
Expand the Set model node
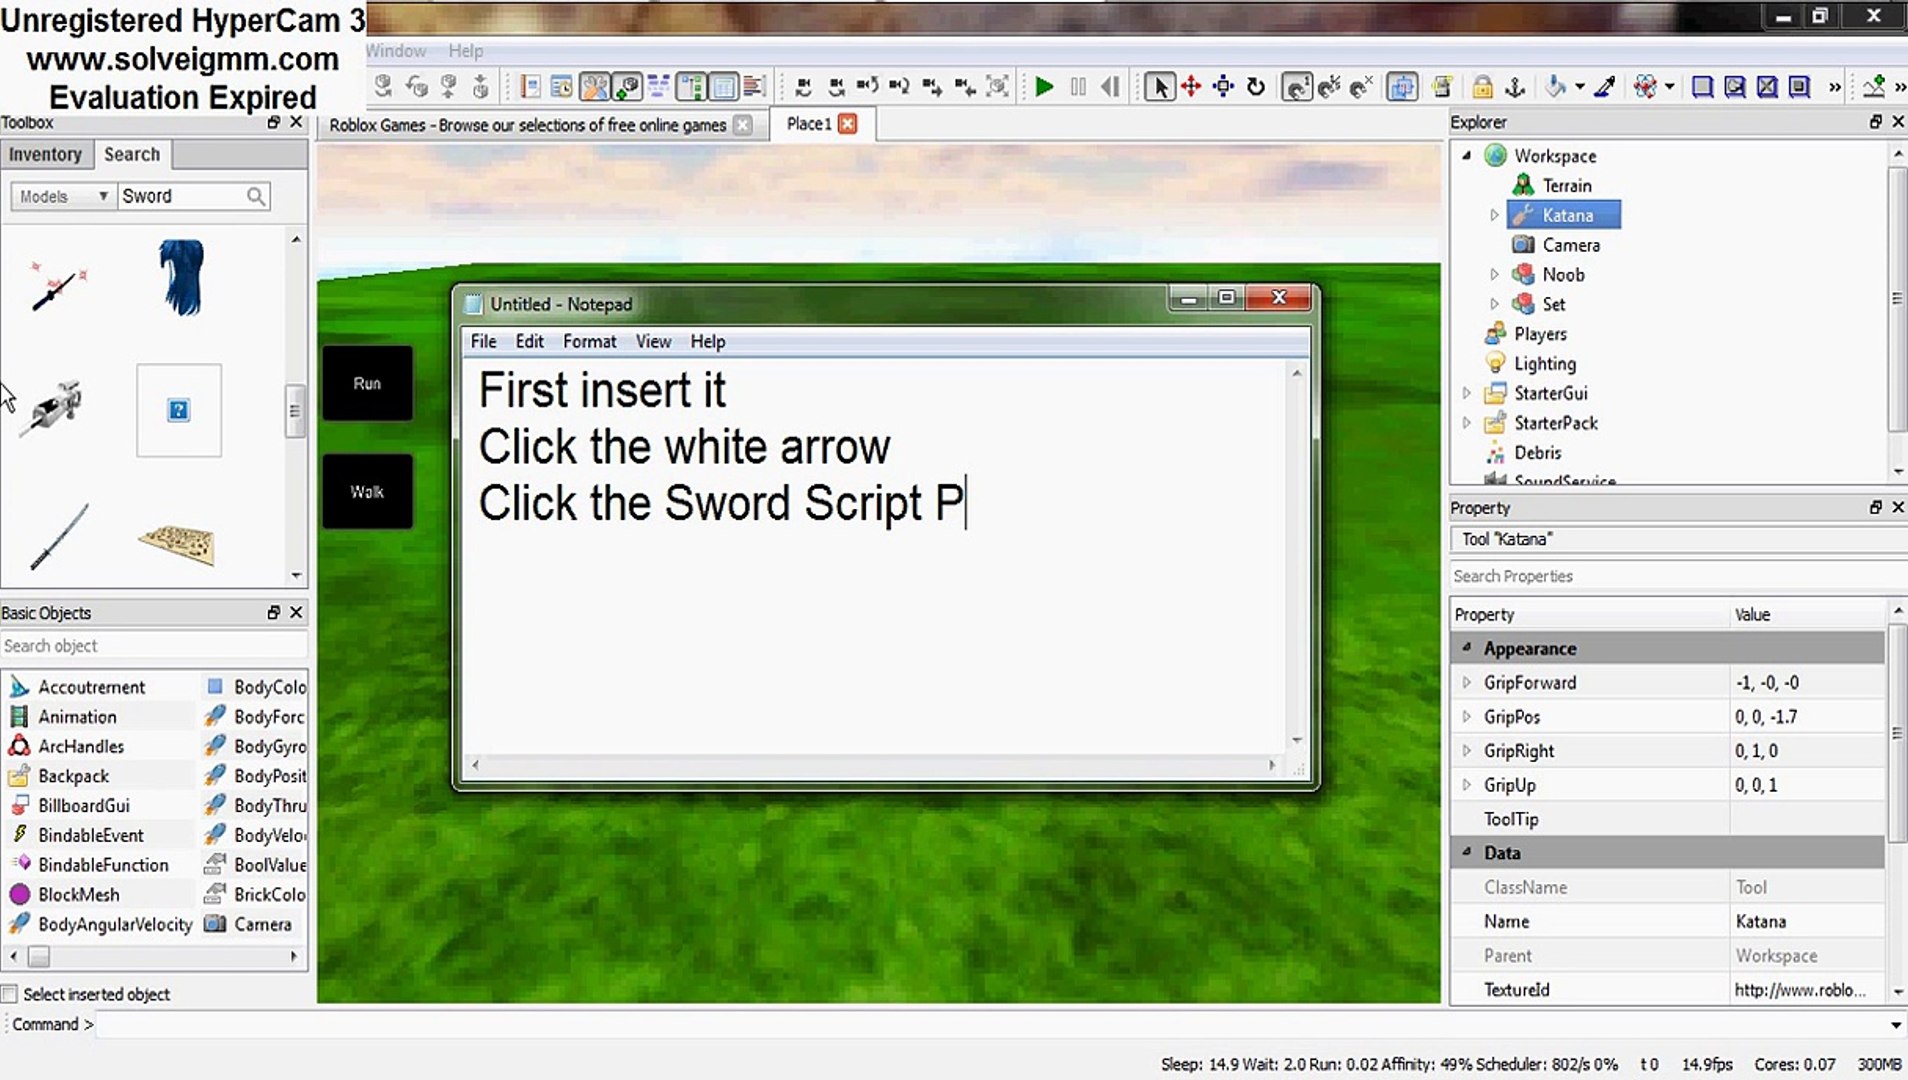(x=1494, y=304)
